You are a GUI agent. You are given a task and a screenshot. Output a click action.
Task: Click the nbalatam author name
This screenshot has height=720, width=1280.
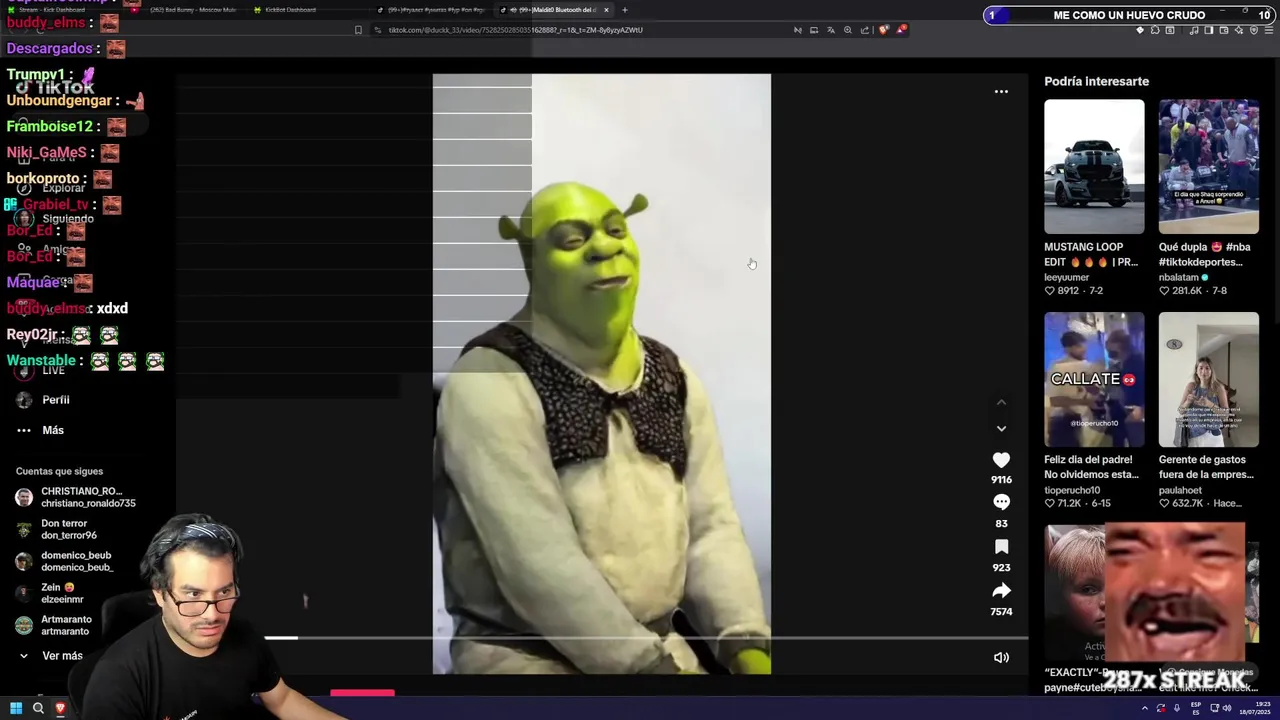point(1179,278)
